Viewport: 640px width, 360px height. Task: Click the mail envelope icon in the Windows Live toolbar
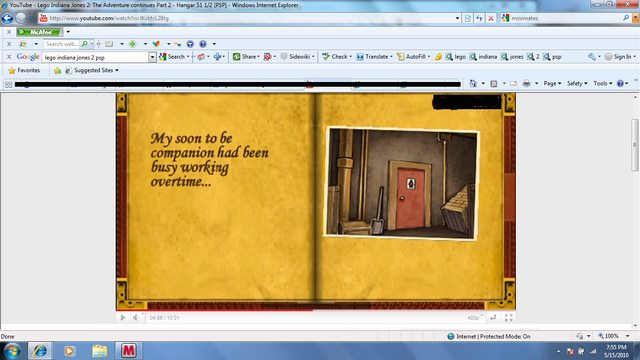coord(109,44)
